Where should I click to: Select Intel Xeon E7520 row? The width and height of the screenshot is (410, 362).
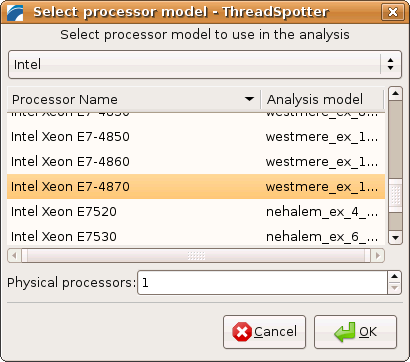[196, 212]
